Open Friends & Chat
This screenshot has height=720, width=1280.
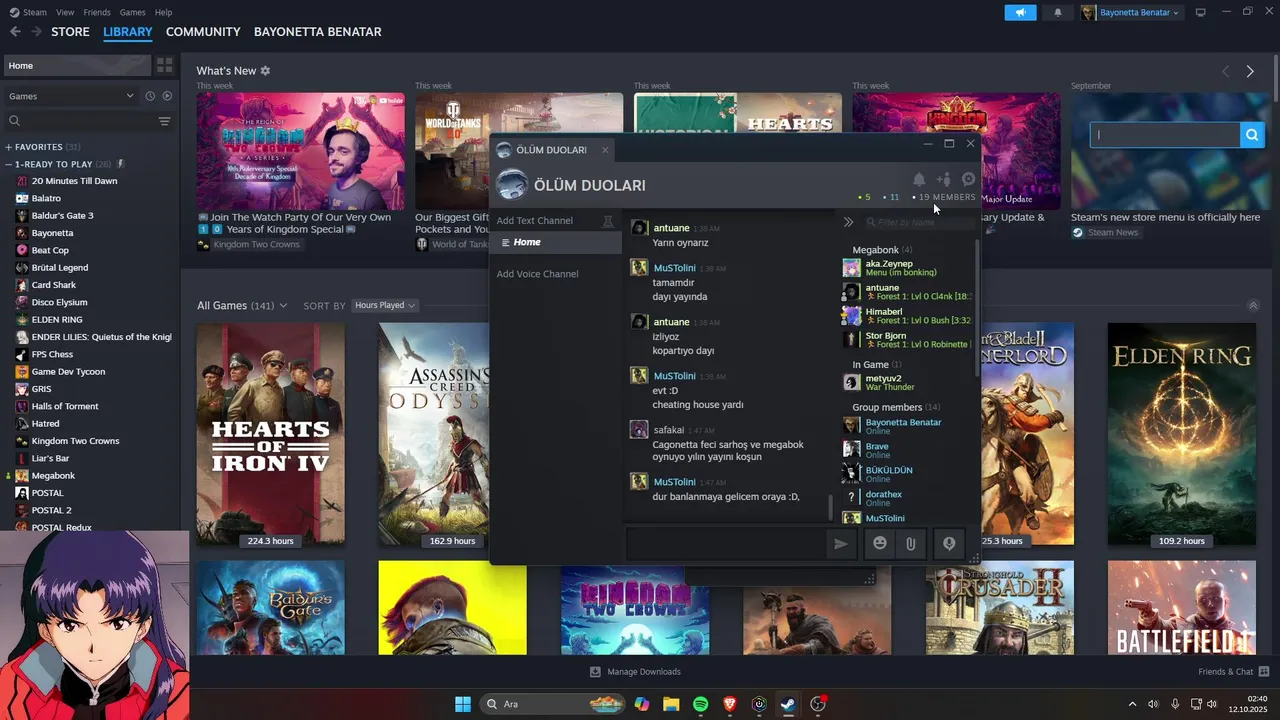(1233, 671)
